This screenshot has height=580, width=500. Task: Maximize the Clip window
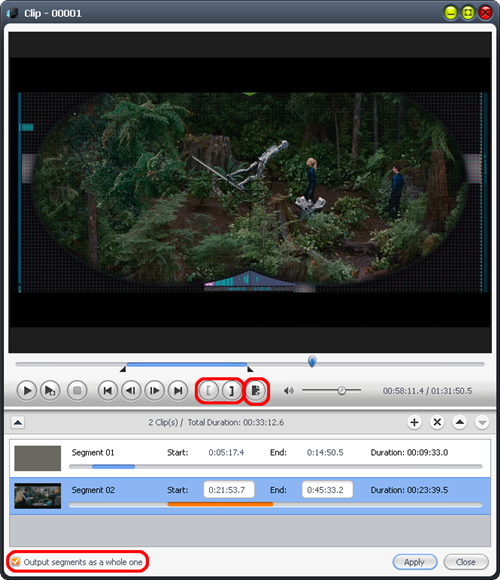468,13
